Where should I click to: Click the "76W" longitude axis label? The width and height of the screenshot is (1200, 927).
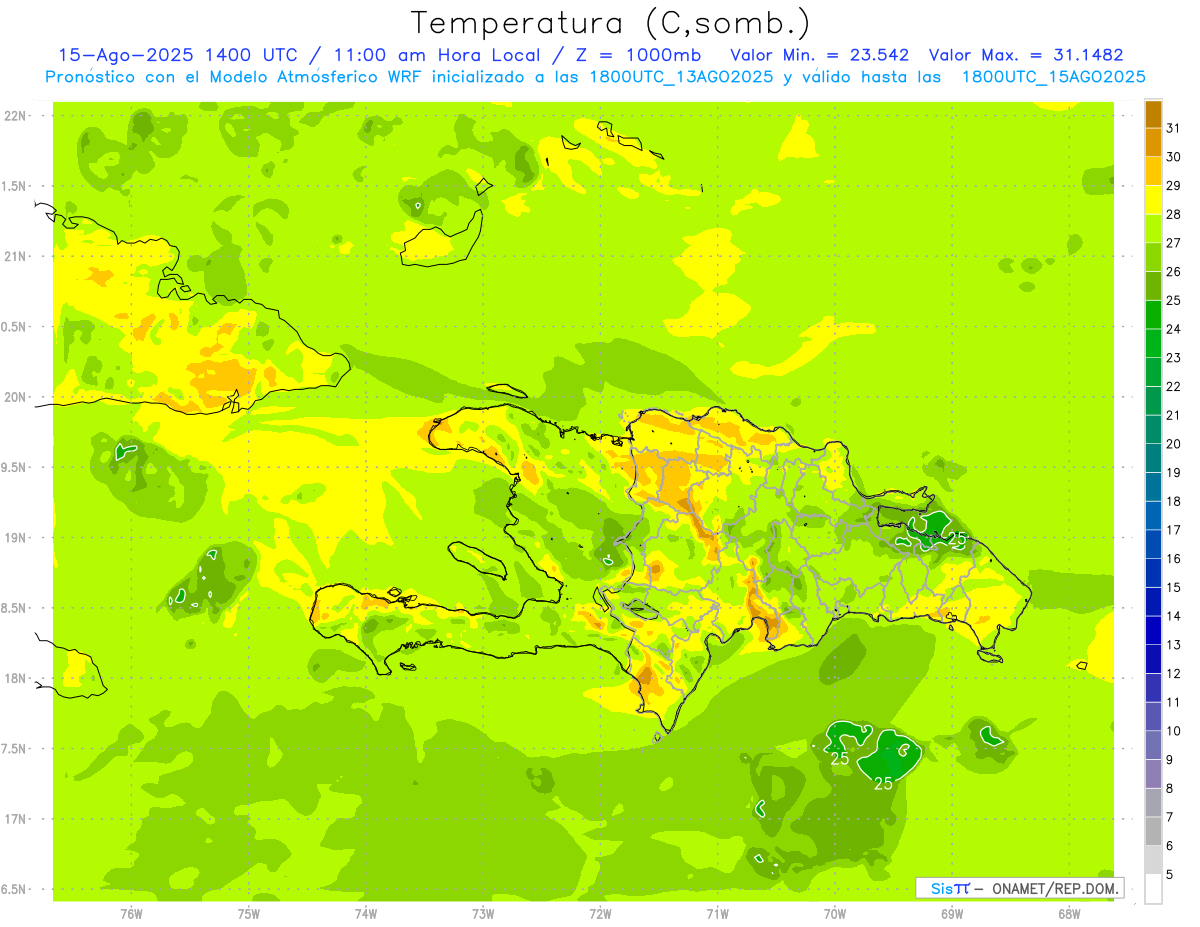(x=131, y=914)
